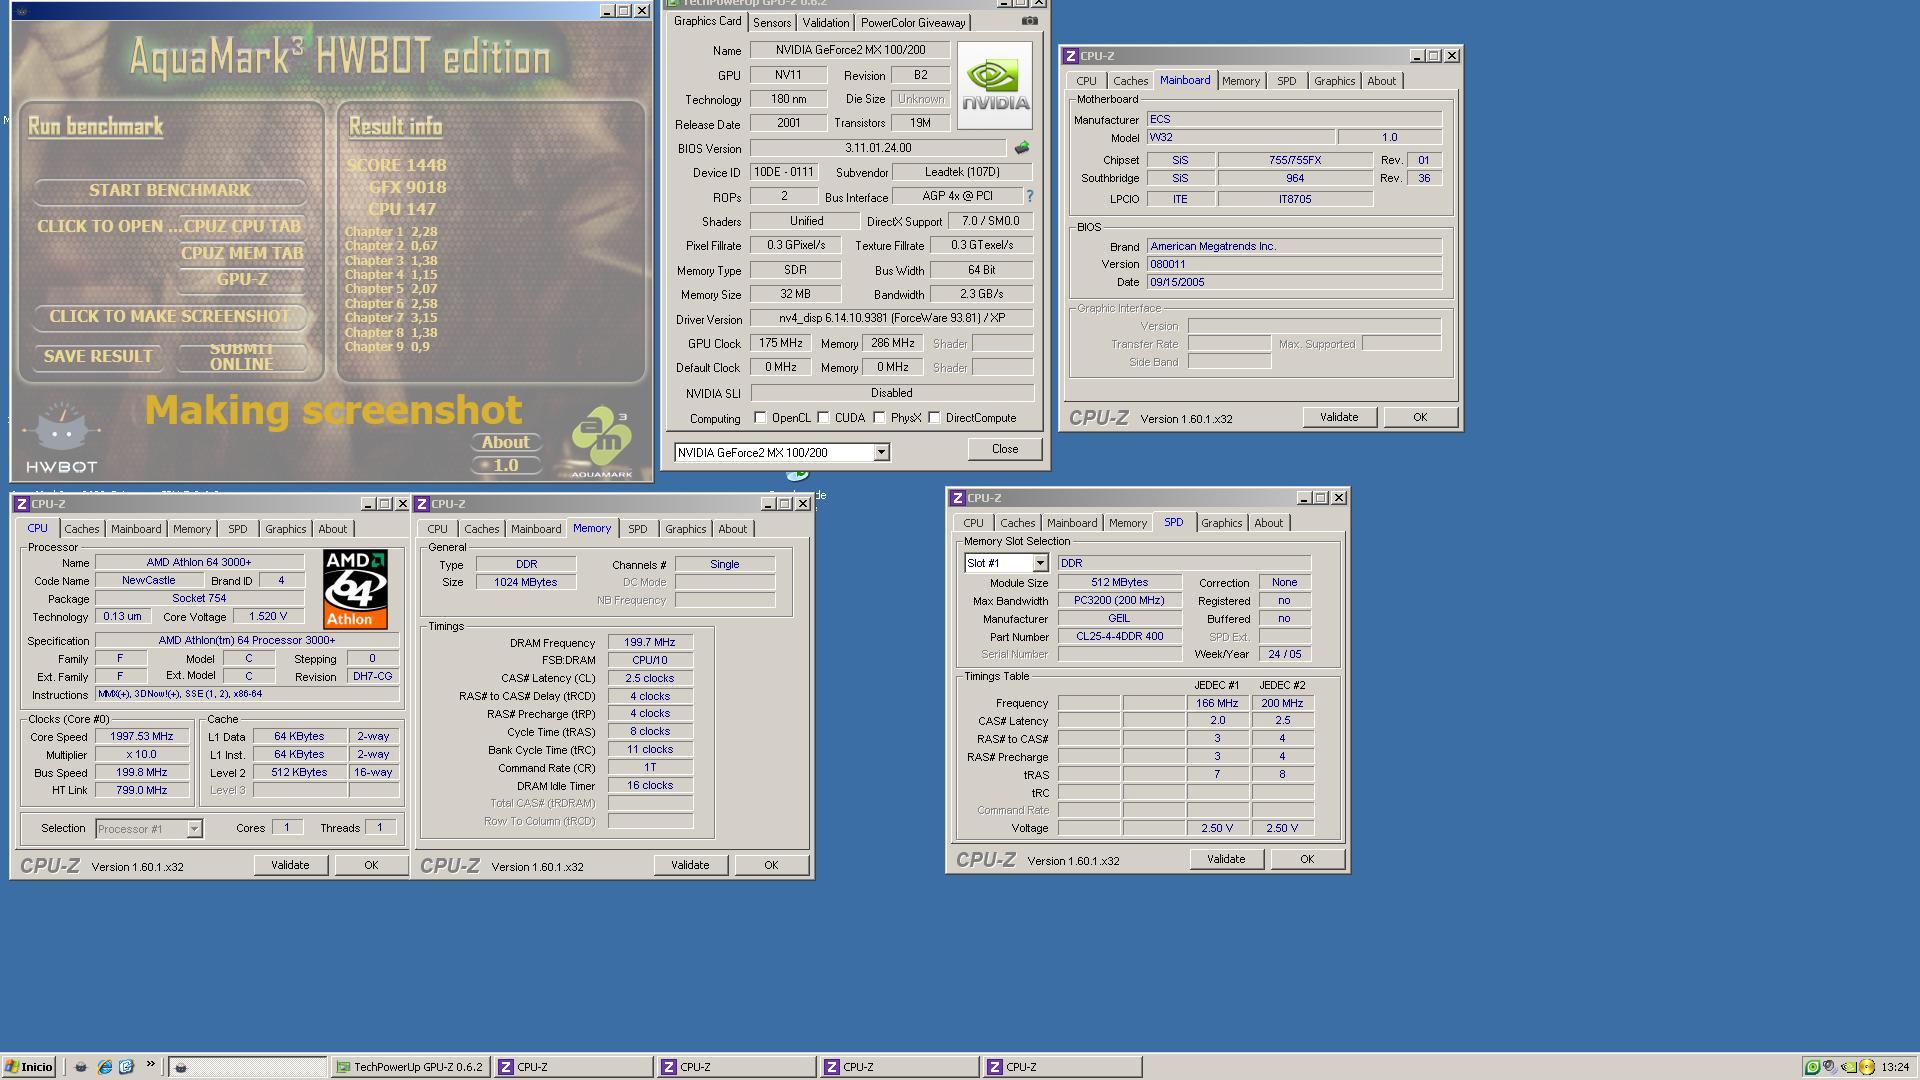Click the BIOS save chip icon in GPU-Z
1920x1080 pixels.
(x=1022, y=148)
